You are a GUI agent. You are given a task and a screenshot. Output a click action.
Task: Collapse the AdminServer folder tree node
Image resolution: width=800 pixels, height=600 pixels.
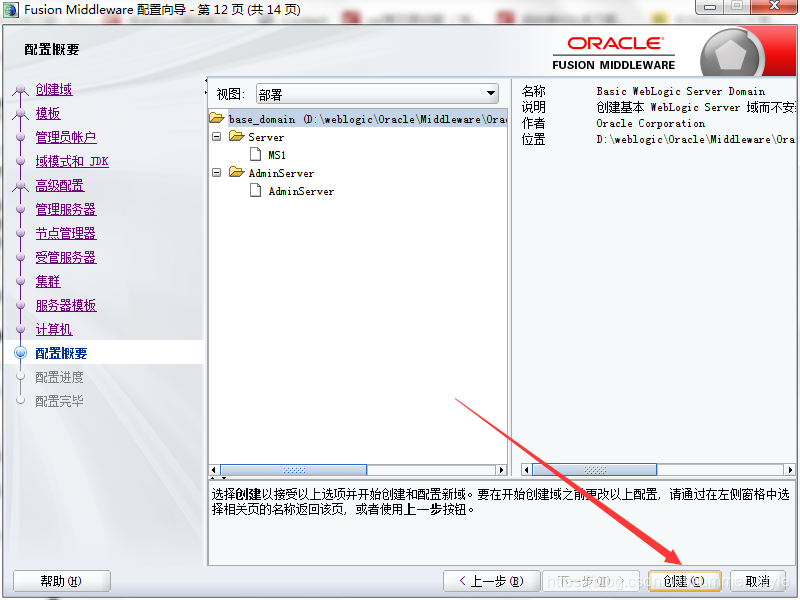(217, 172)
